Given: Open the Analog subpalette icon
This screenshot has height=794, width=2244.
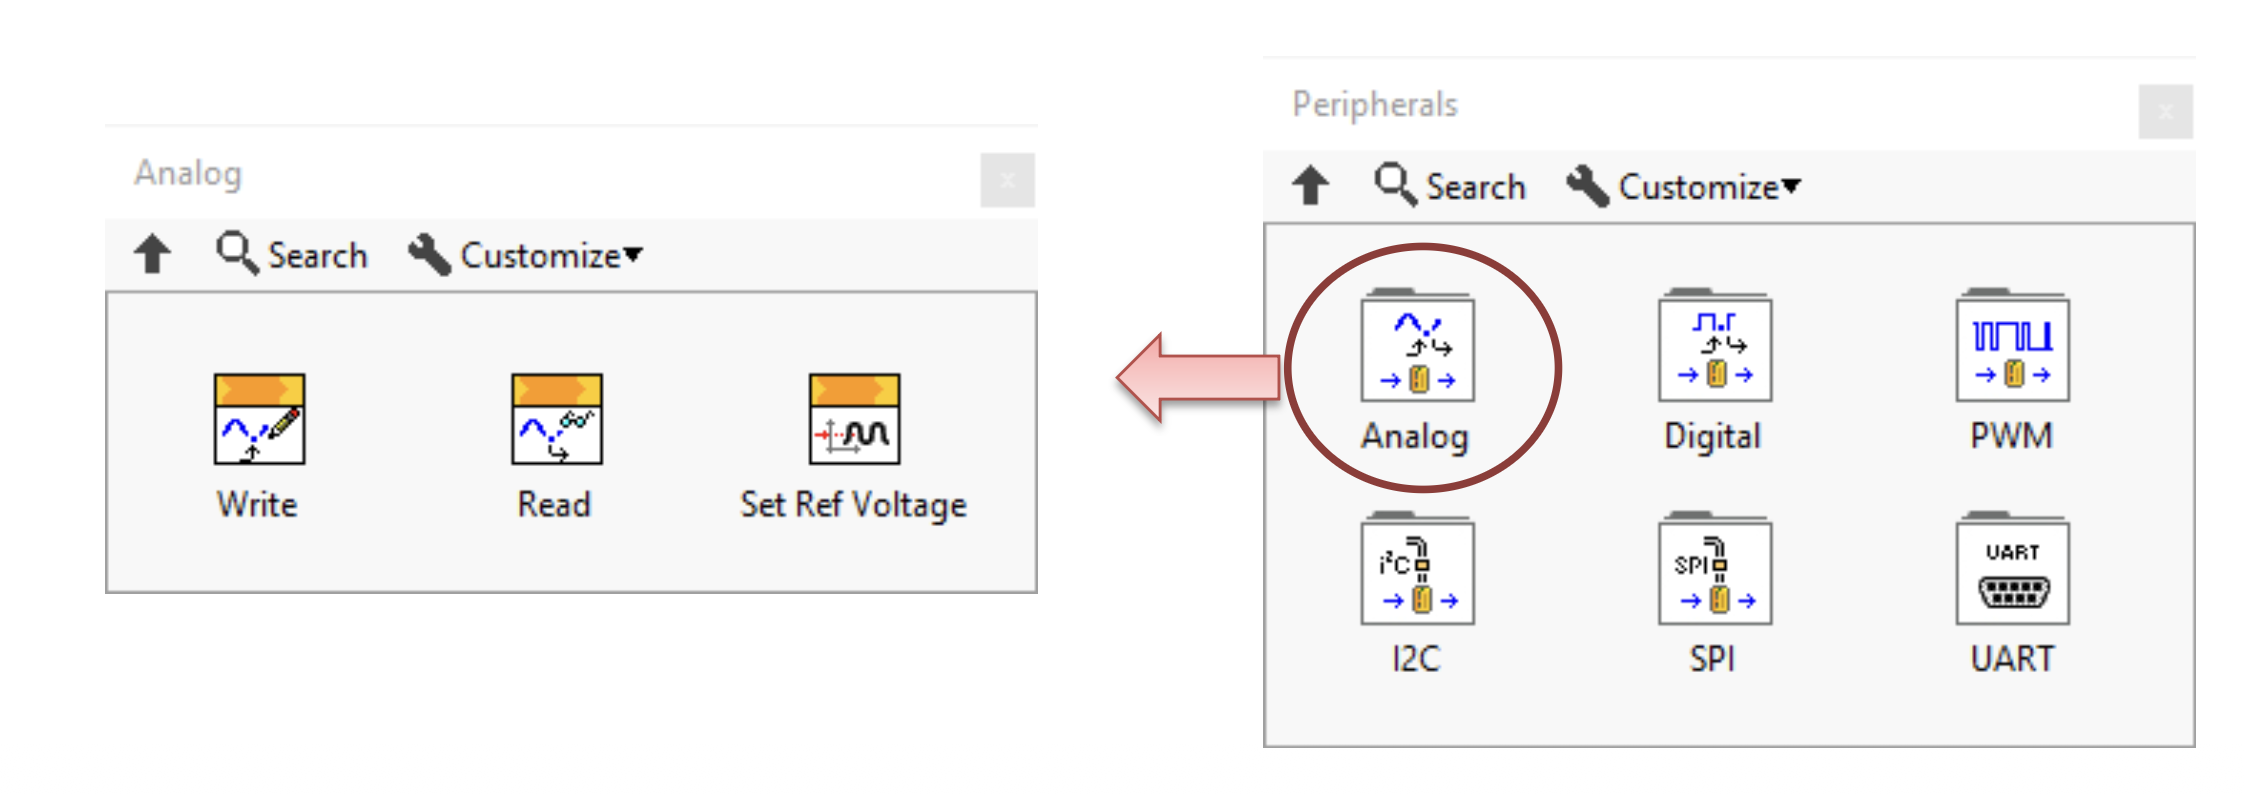Looking at the screenshot, I should click(x=1417, y=345).
